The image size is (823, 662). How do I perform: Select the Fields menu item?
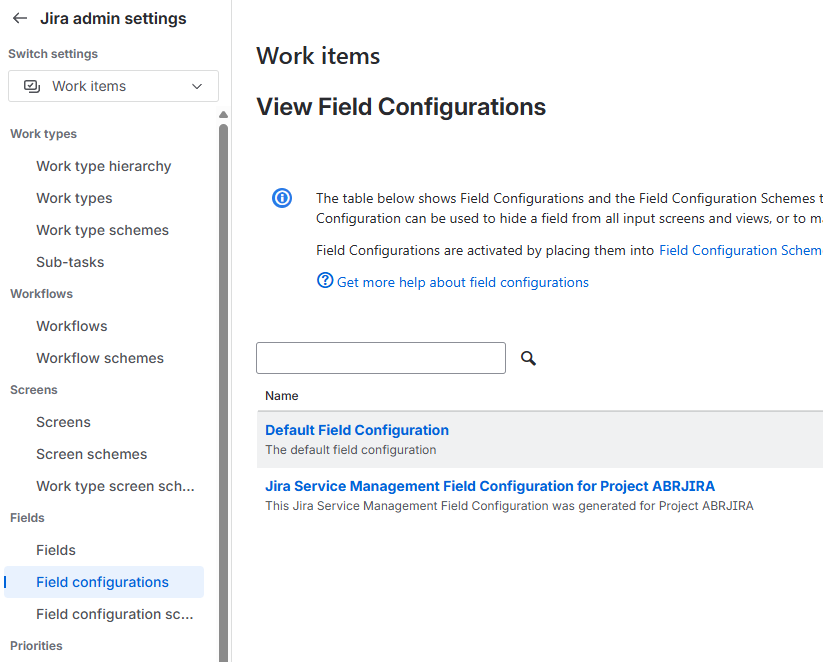click(56, 550)
